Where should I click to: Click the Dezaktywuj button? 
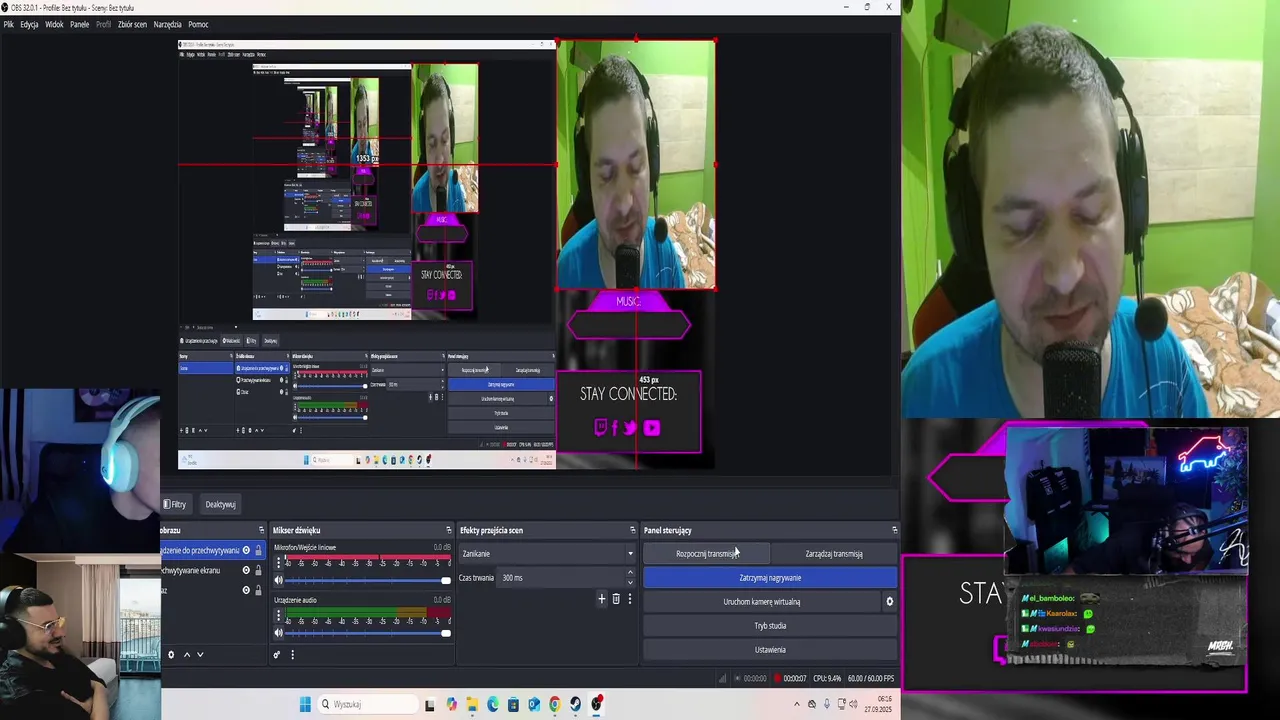pyautogui.click(x=220, y=504)
